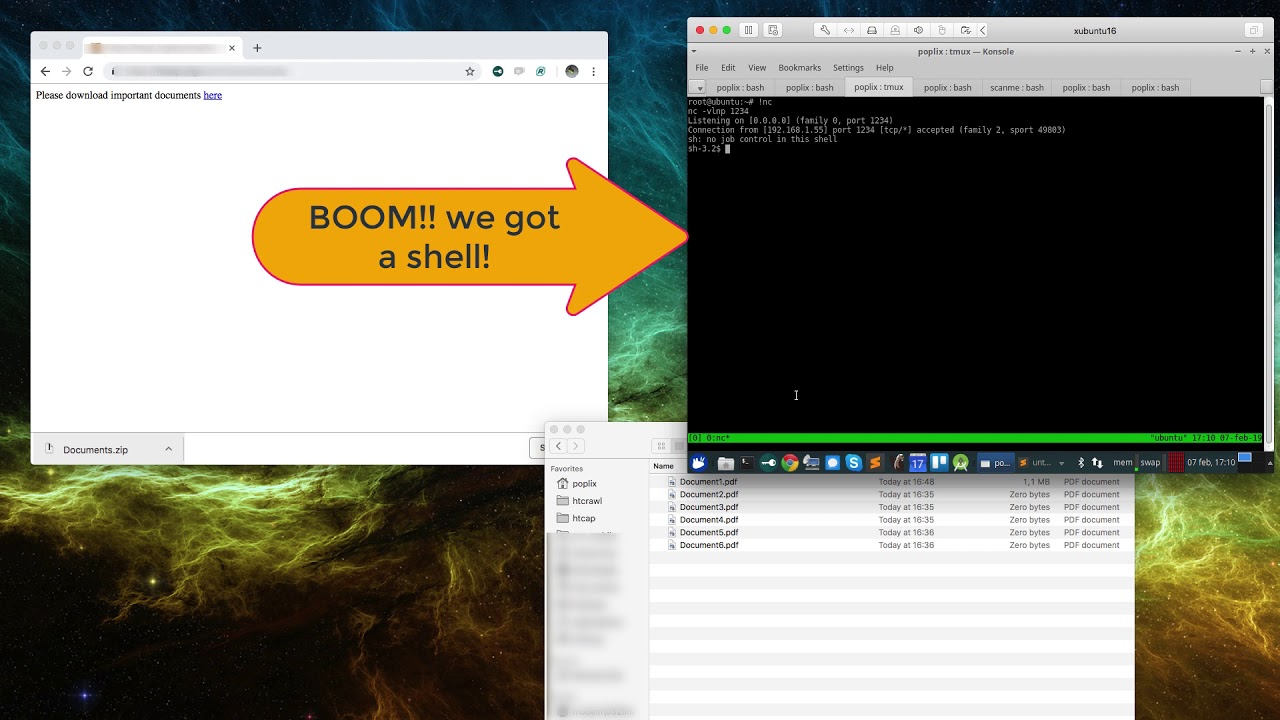
Task: Click the VM settings wrench icon
Action: tap(825, 30)
